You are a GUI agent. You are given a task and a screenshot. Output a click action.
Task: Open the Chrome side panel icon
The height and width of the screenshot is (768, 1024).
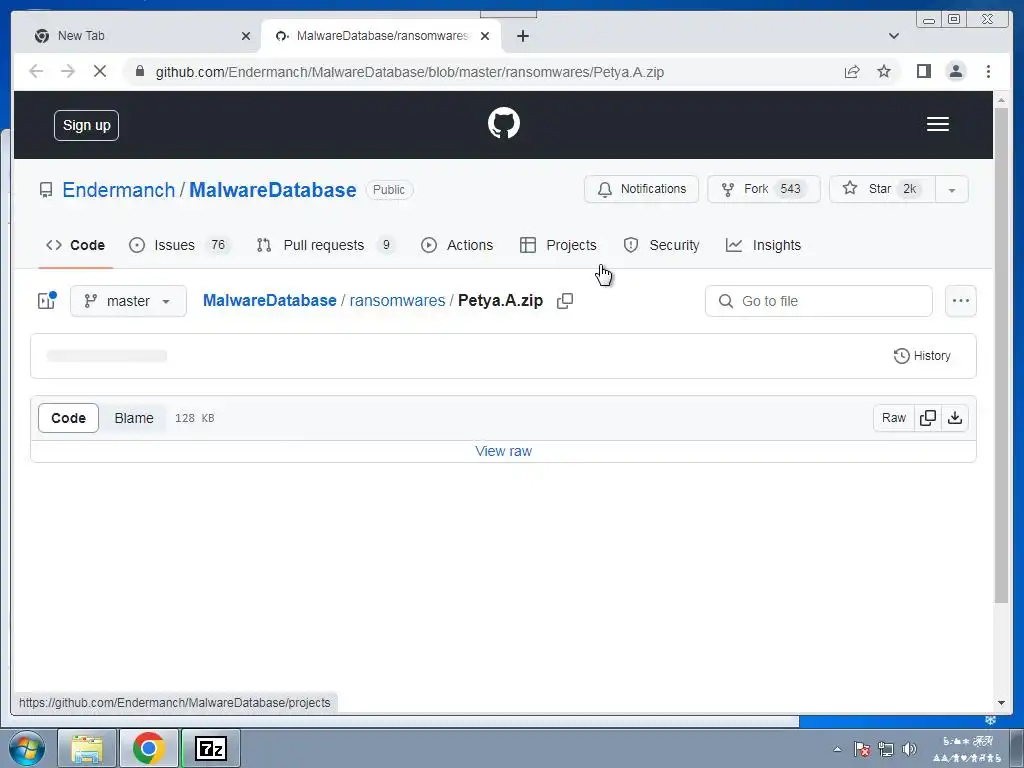click(x=923, y=71)
